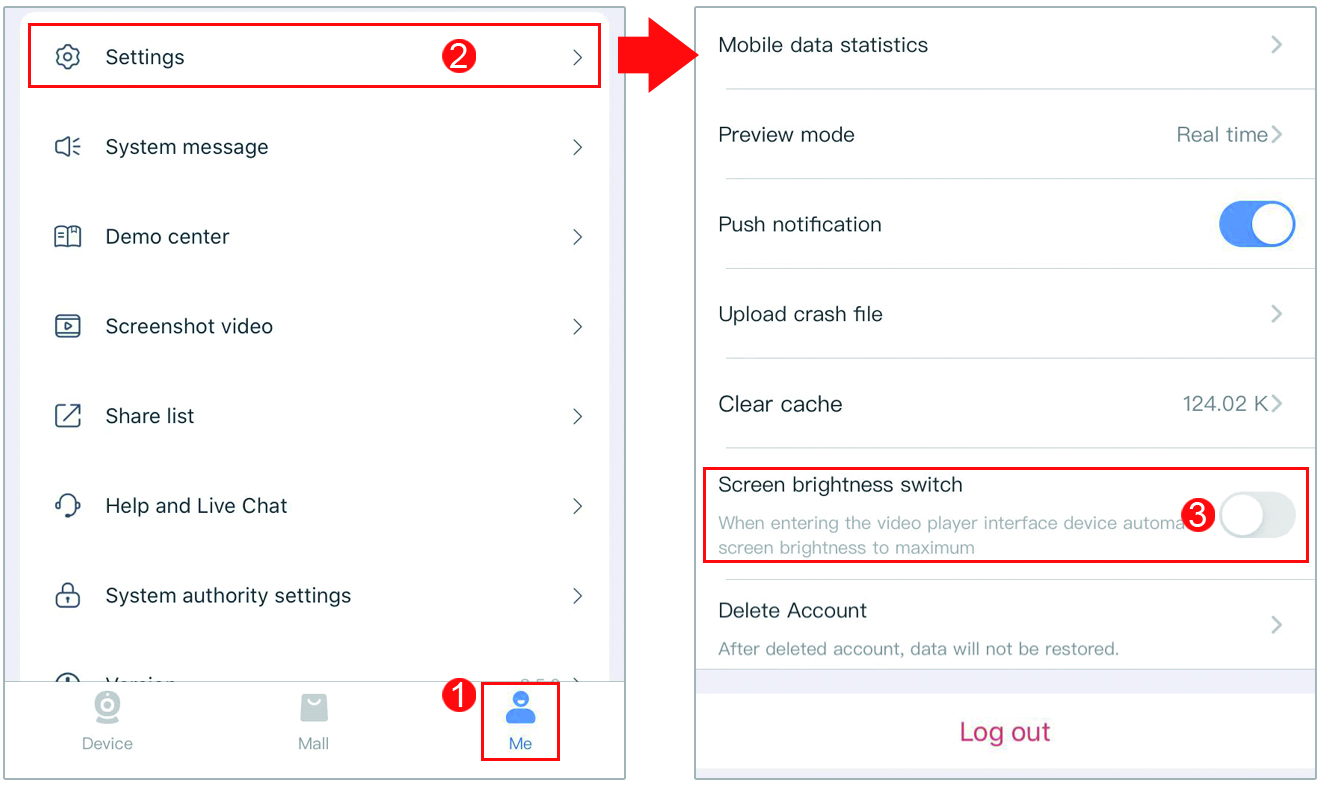Open the Demo center chevron arrow

click(x=577, y=237)
